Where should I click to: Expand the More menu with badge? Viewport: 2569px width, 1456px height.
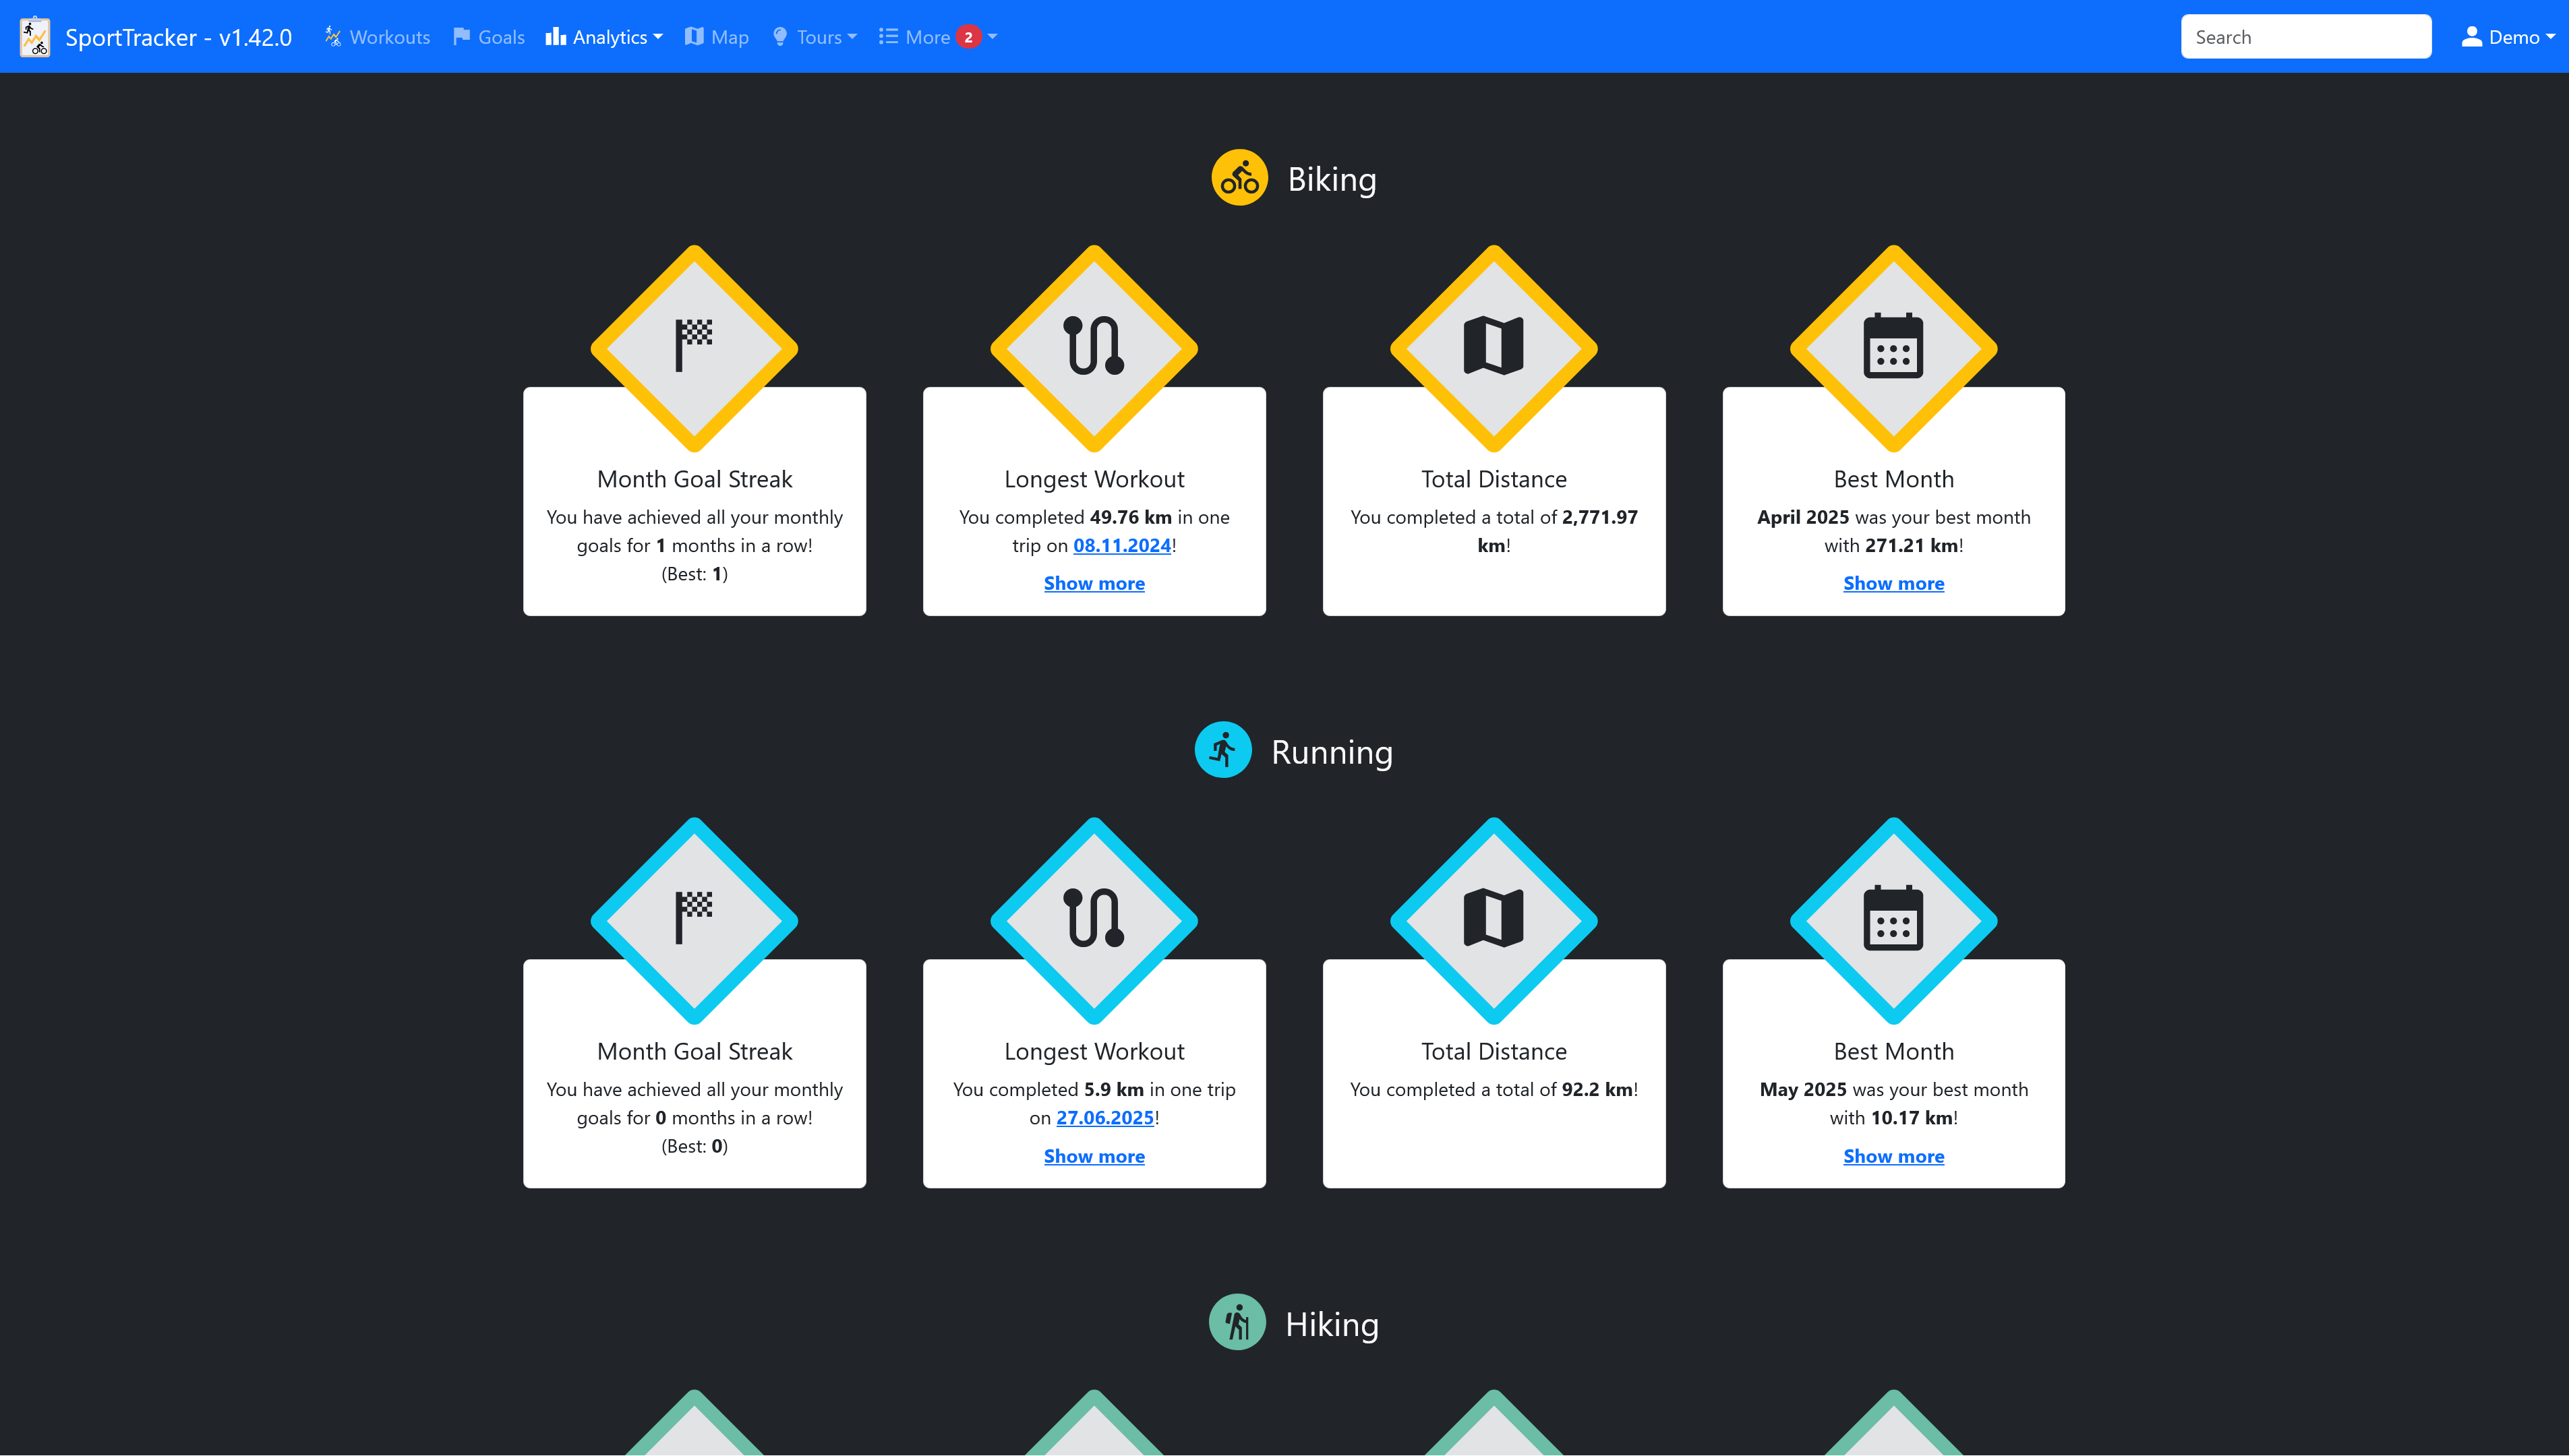[937, 37]
